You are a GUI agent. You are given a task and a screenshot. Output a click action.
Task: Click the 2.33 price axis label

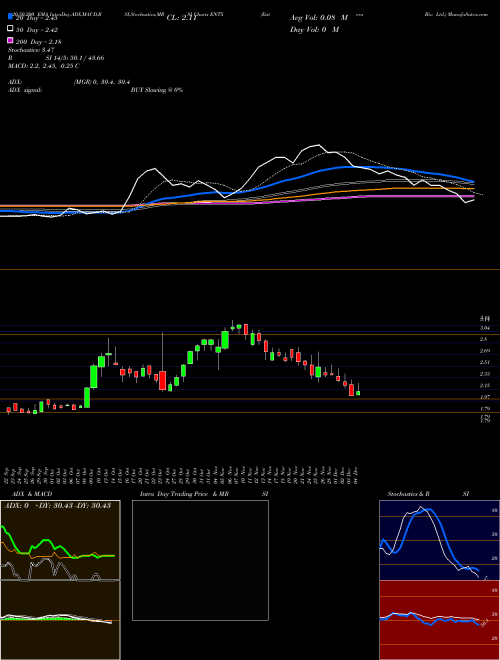[x=484, y=374]
